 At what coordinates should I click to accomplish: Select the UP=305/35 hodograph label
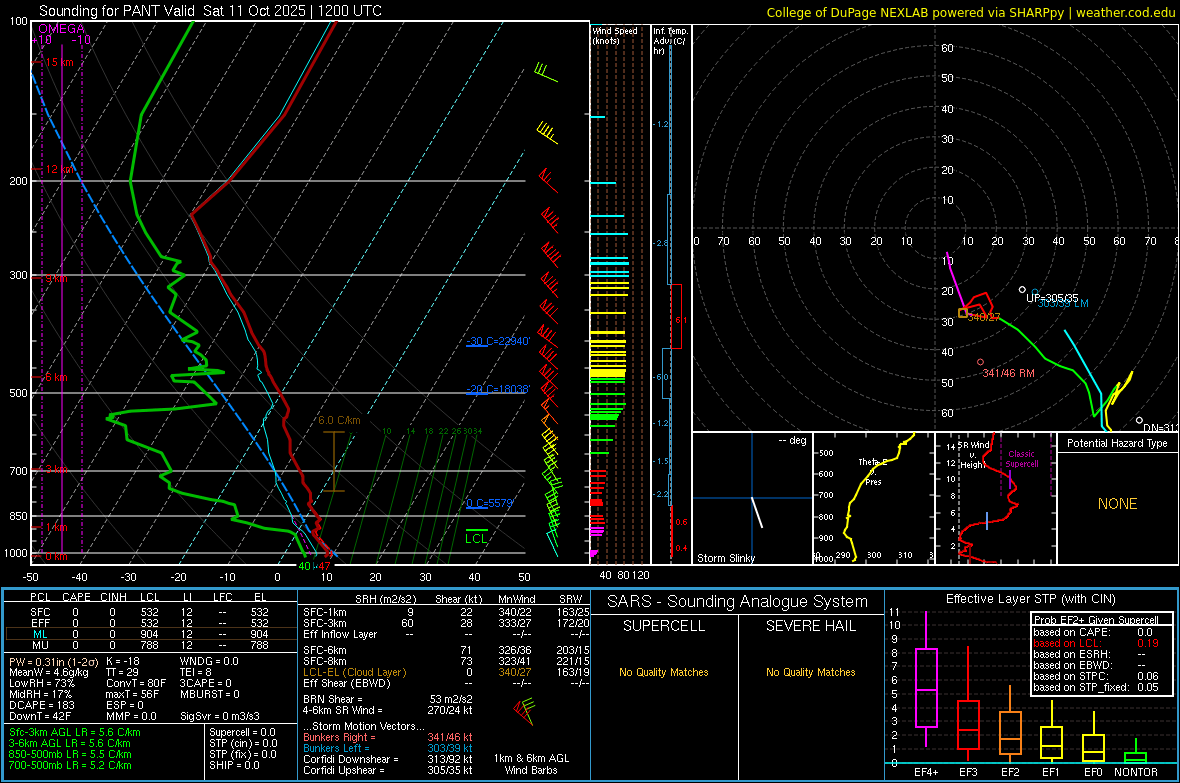[x=1052, y=298]
